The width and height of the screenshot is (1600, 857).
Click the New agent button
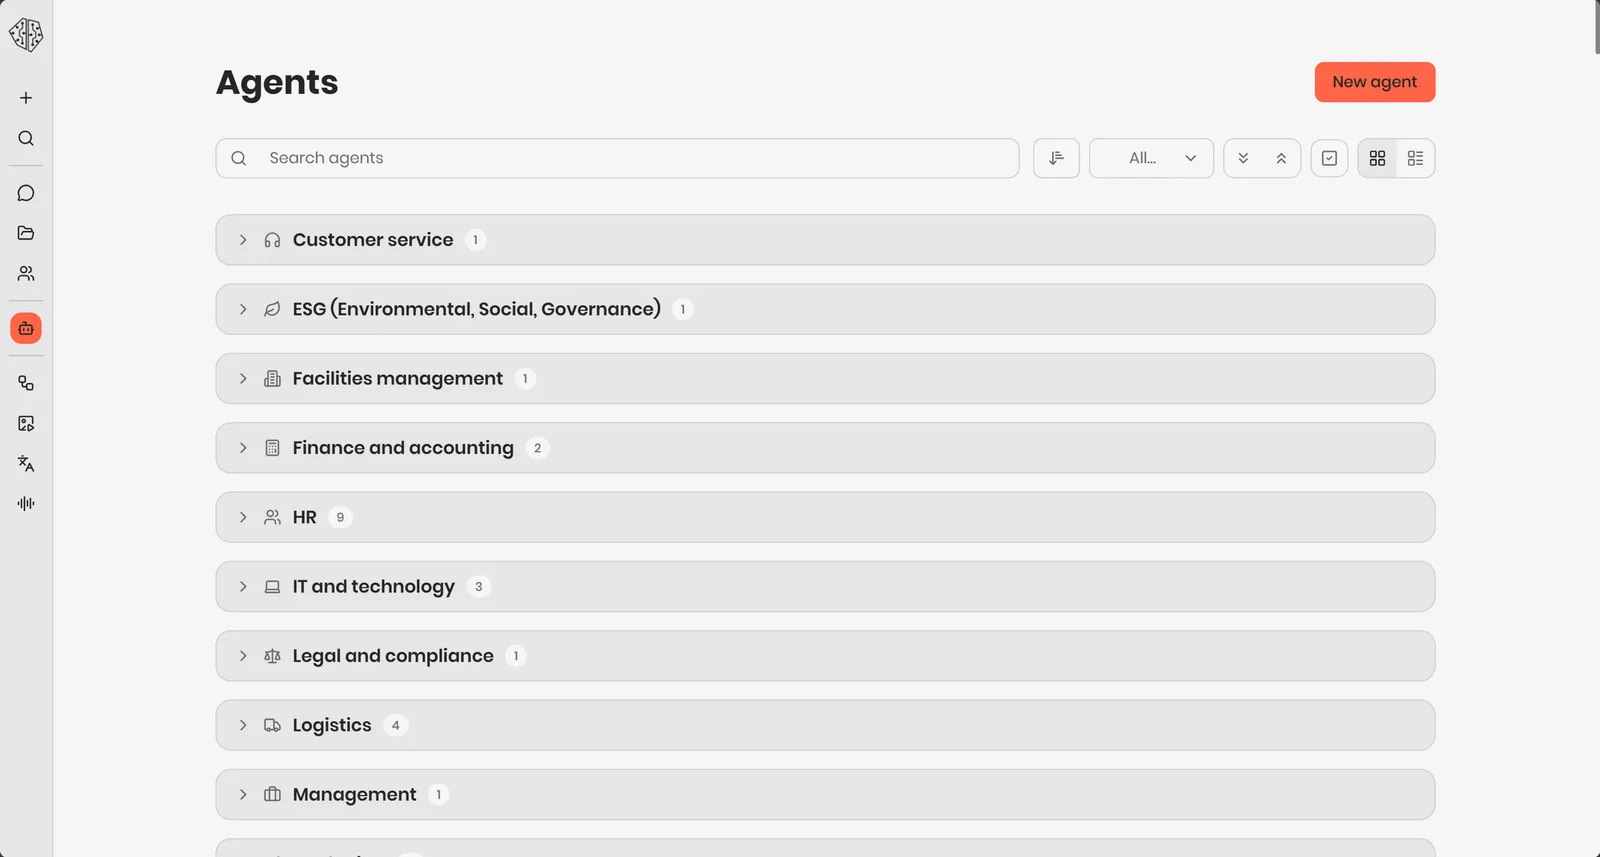coord(1375,82)
